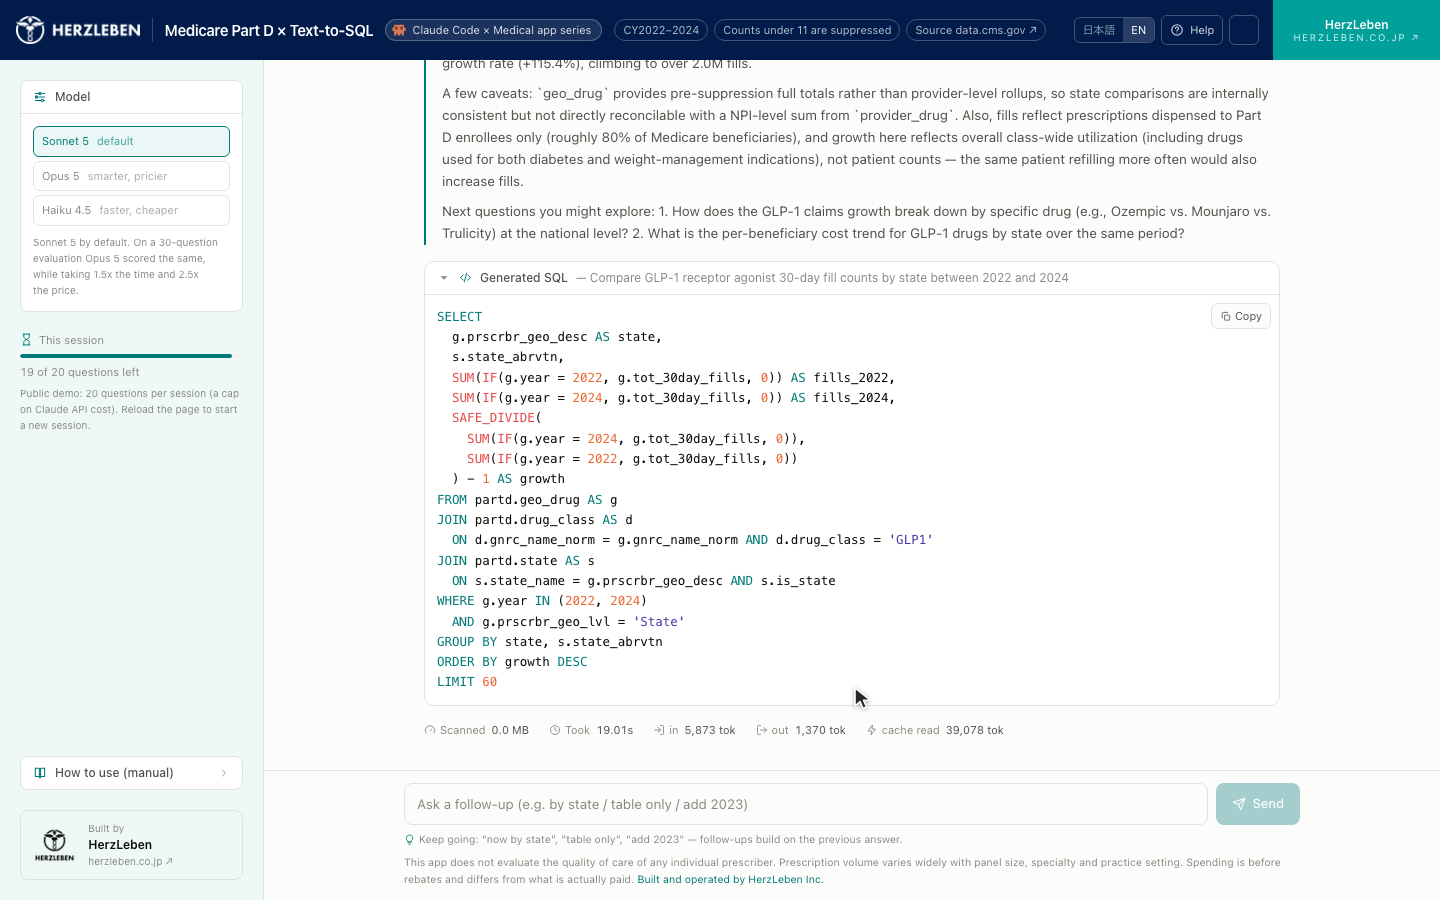This screenshot has width=1440, height=900.
Task: Click the chevron arrow on How to use
Action: pos(224,773)
